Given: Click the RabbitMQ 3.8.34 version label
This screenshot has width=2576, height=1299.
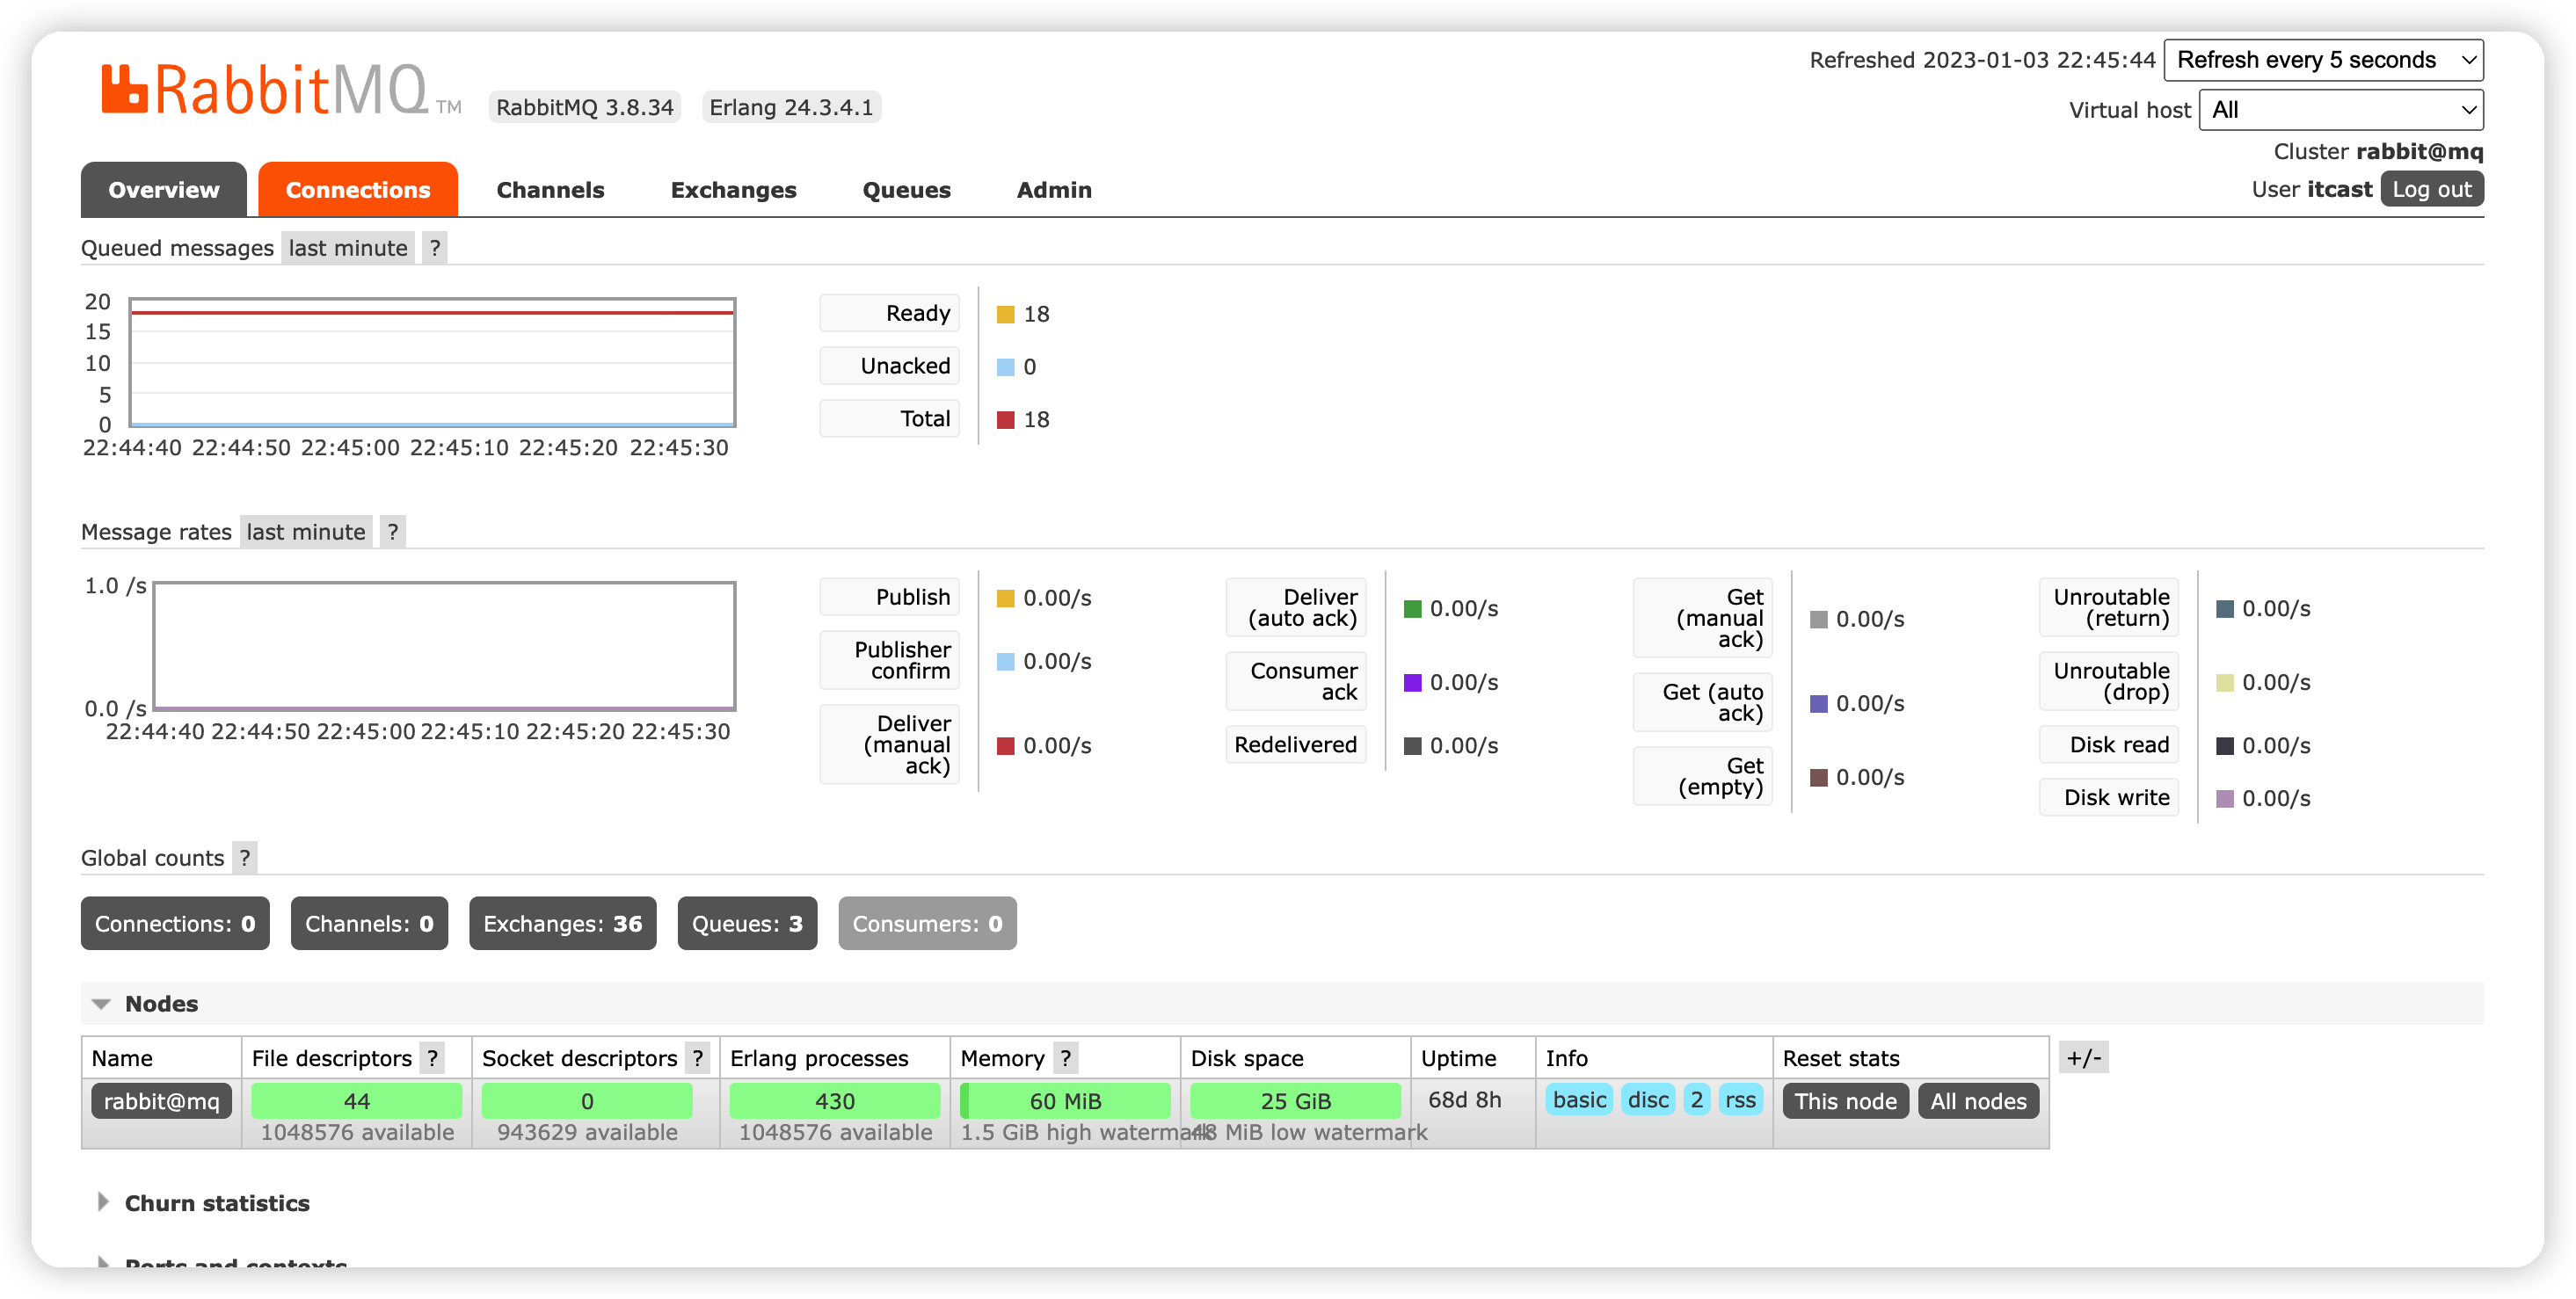Looking at the screenshot, I should tap(585, 107).
